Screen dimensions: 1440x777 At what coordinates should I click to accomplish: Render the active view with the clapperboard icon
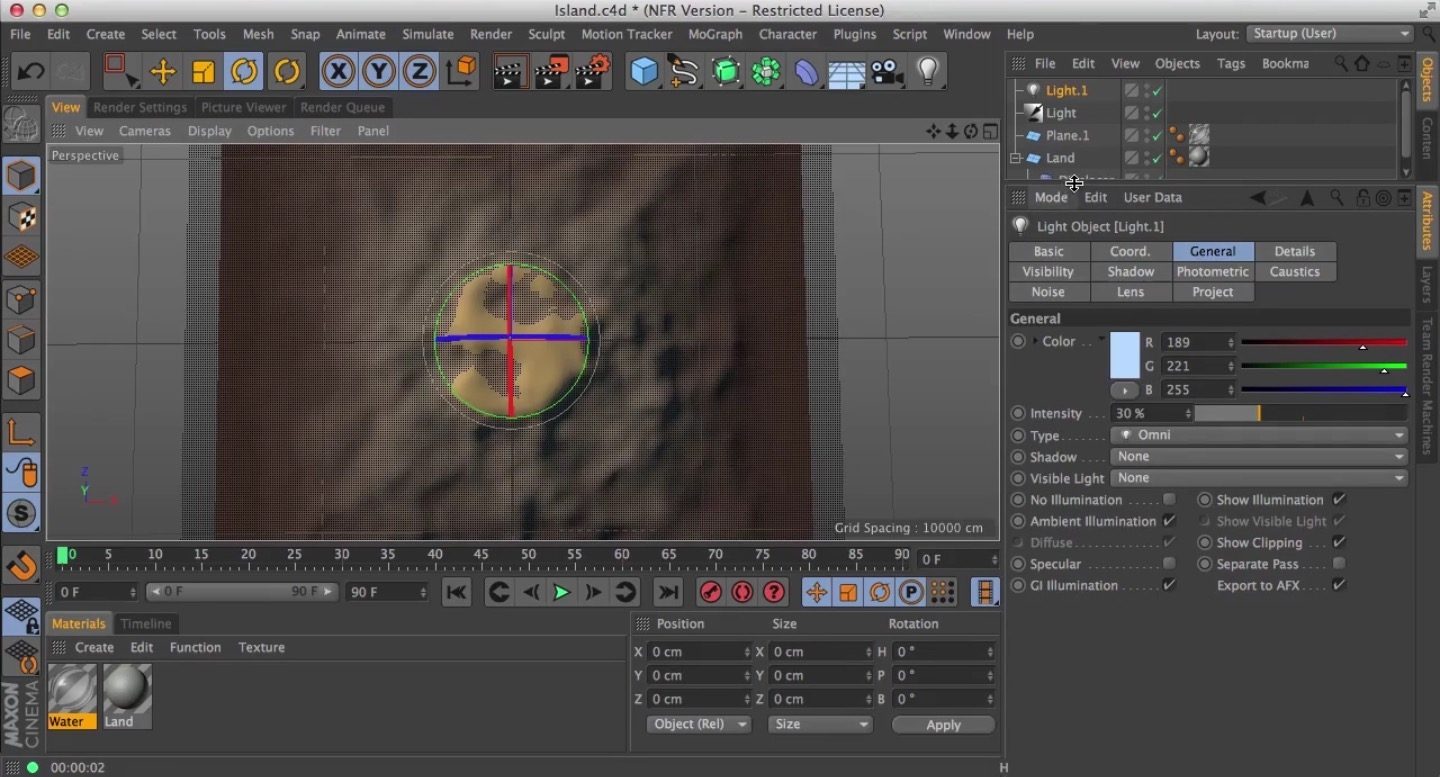509,72
